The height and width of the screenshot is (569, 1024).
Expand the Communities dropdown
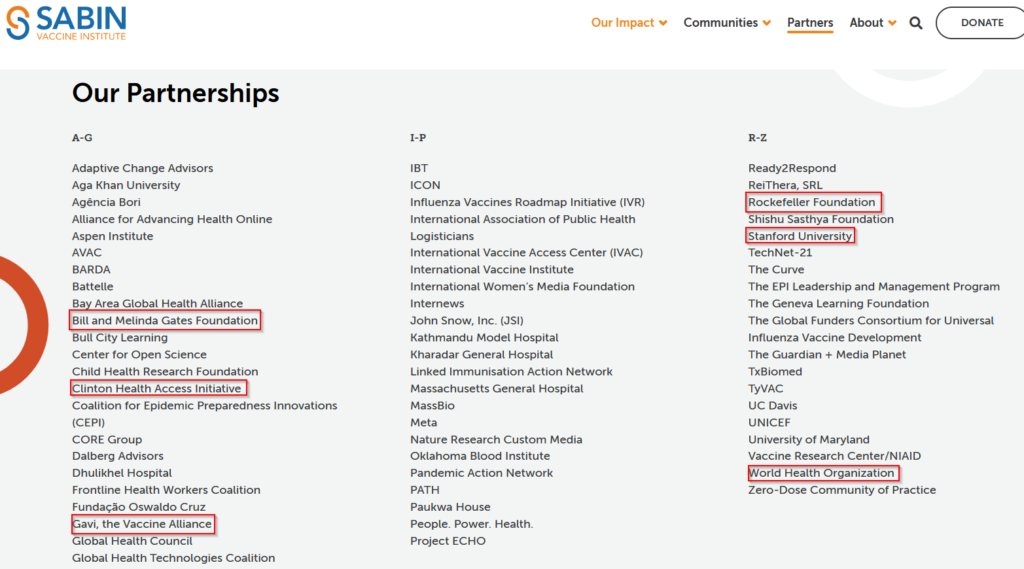pos(727,23)
